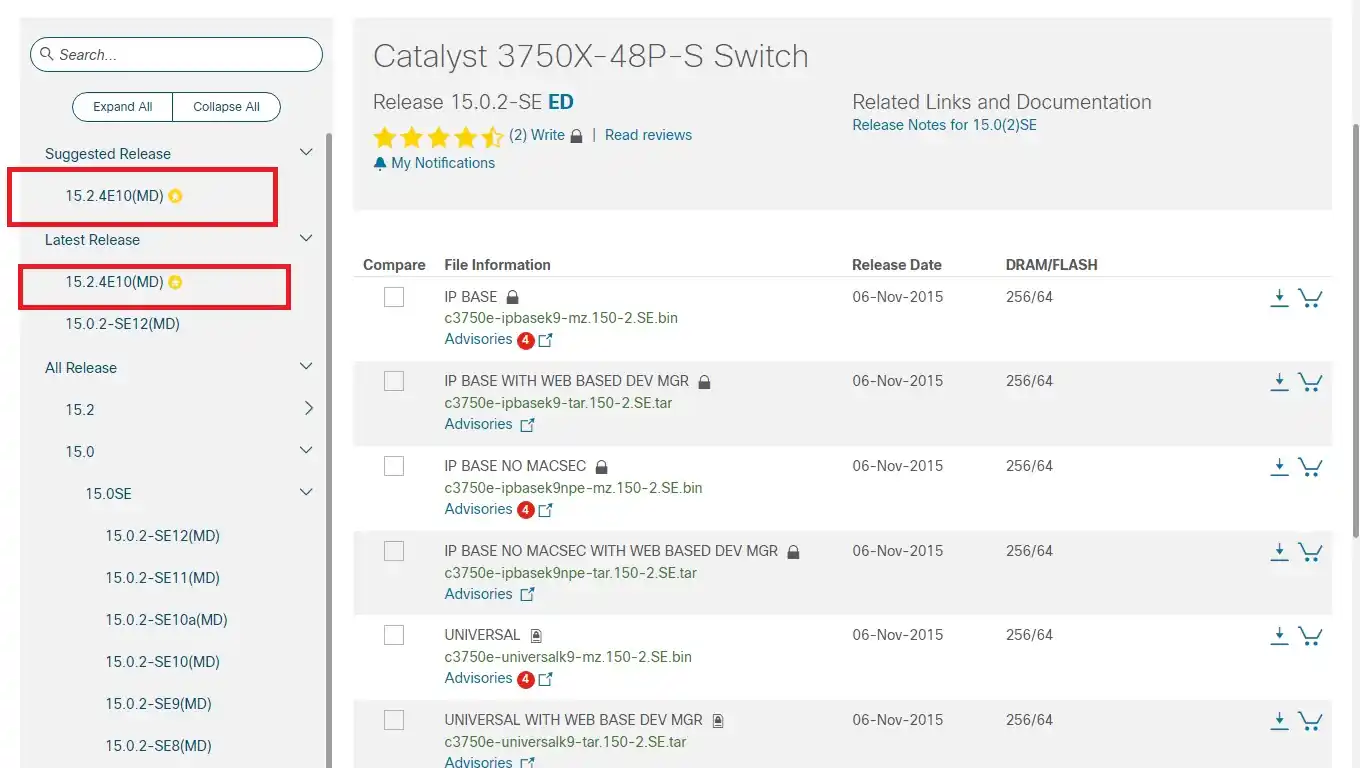Image resolution: width=1360 pixels, height=768 pixels.
Task: Select release 15.0.2-SE11(MD)
Action: [163, 578]
